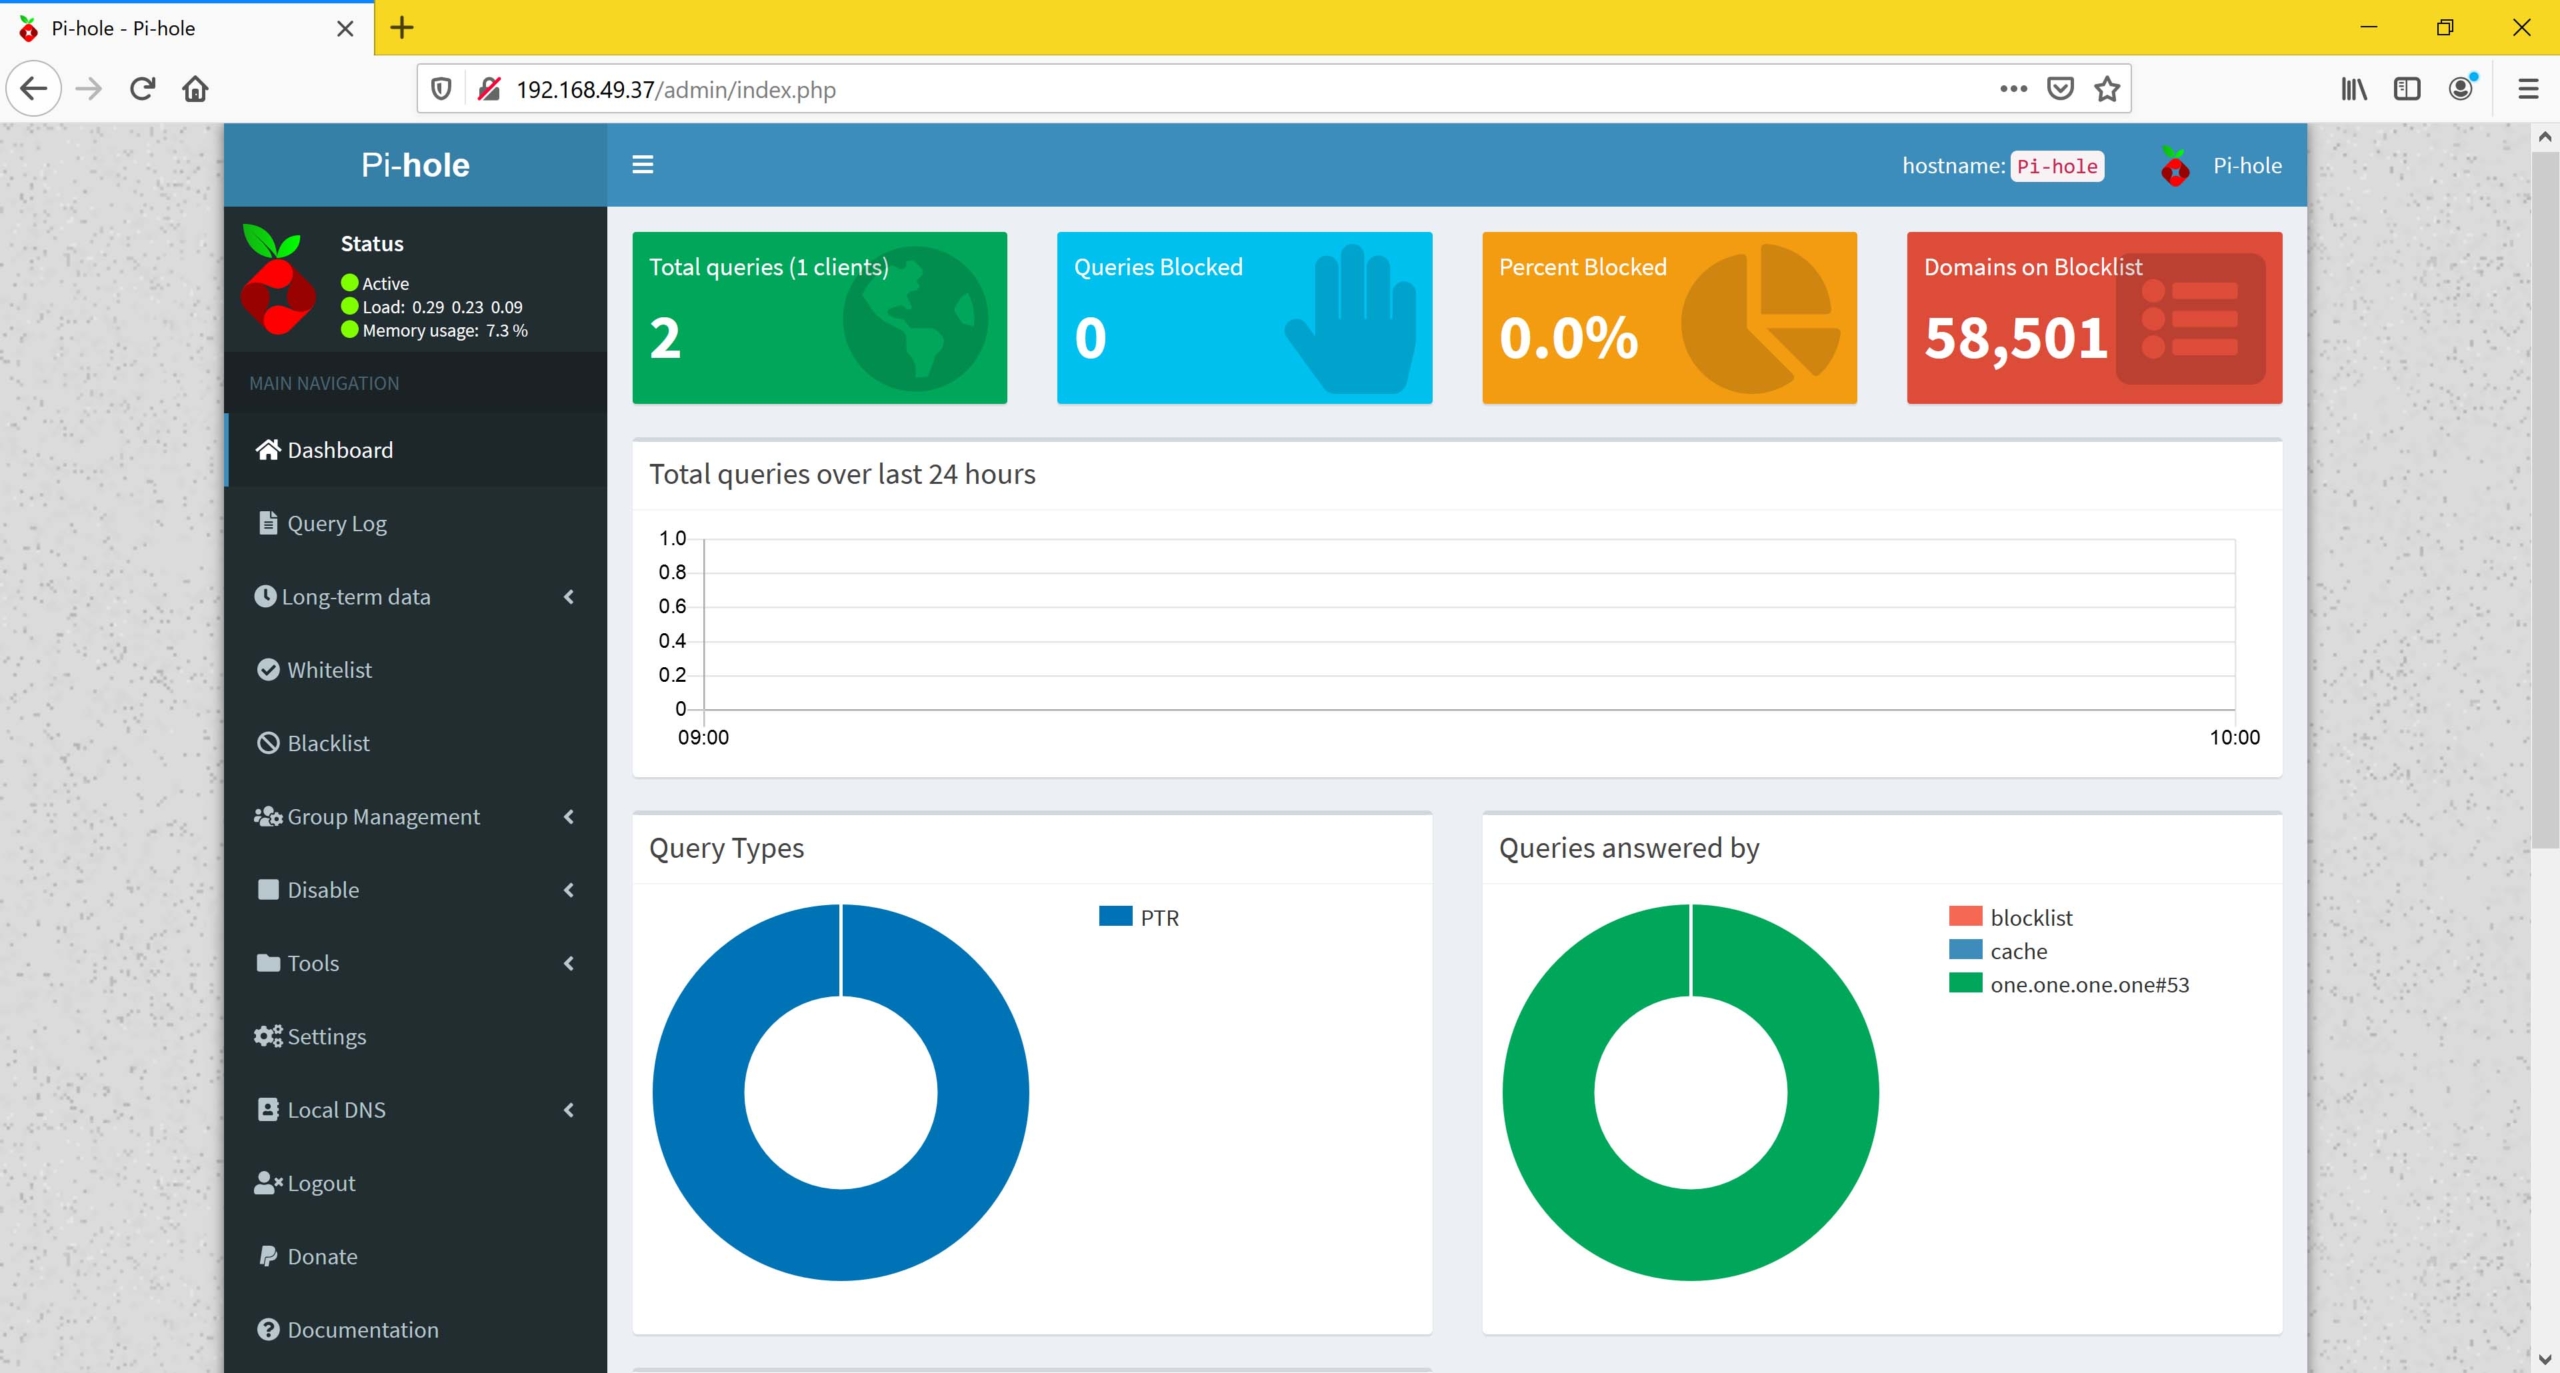Image resolution: width=2560 pixels, height=1373 pixels.
Task: Reload the Pi-hole page
Action: [x=142, y=89]
